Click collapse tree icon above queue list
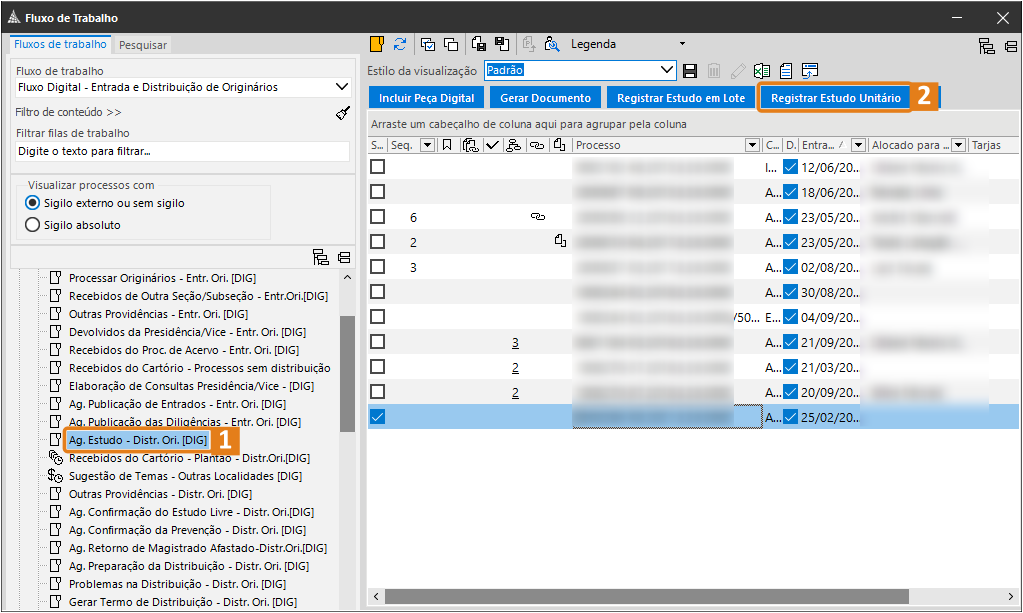The height and width of the screenshot is (613, 1023). click(x=344, y=258)
